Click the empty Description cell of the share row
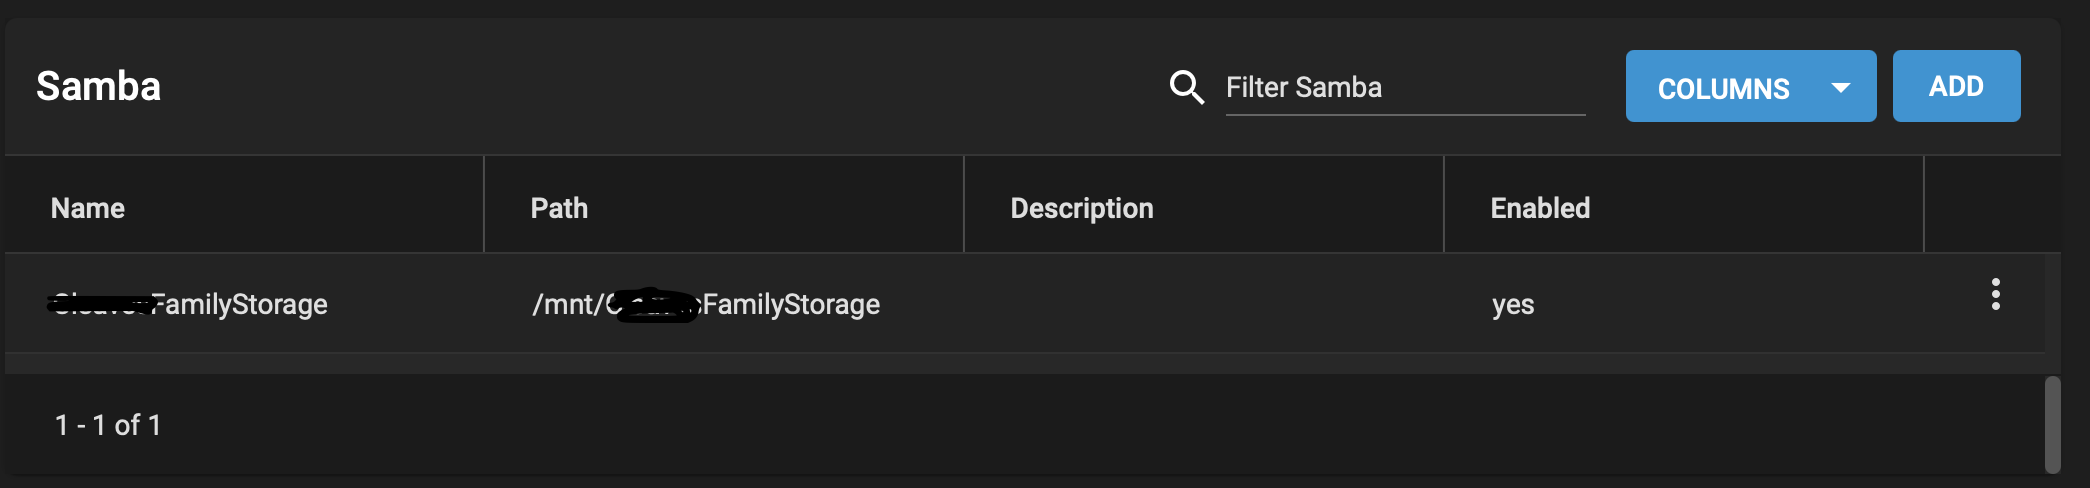The height and width of the screenshot is (488, 2090). tap(1204, 303)
